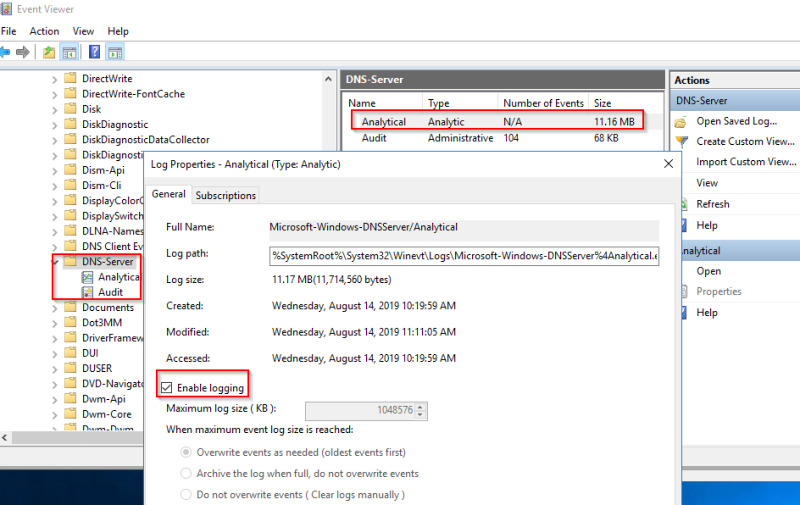Click the Event Viewer title bar icon
The height and width of the screenshot is (505, 800).
(6, 9)
